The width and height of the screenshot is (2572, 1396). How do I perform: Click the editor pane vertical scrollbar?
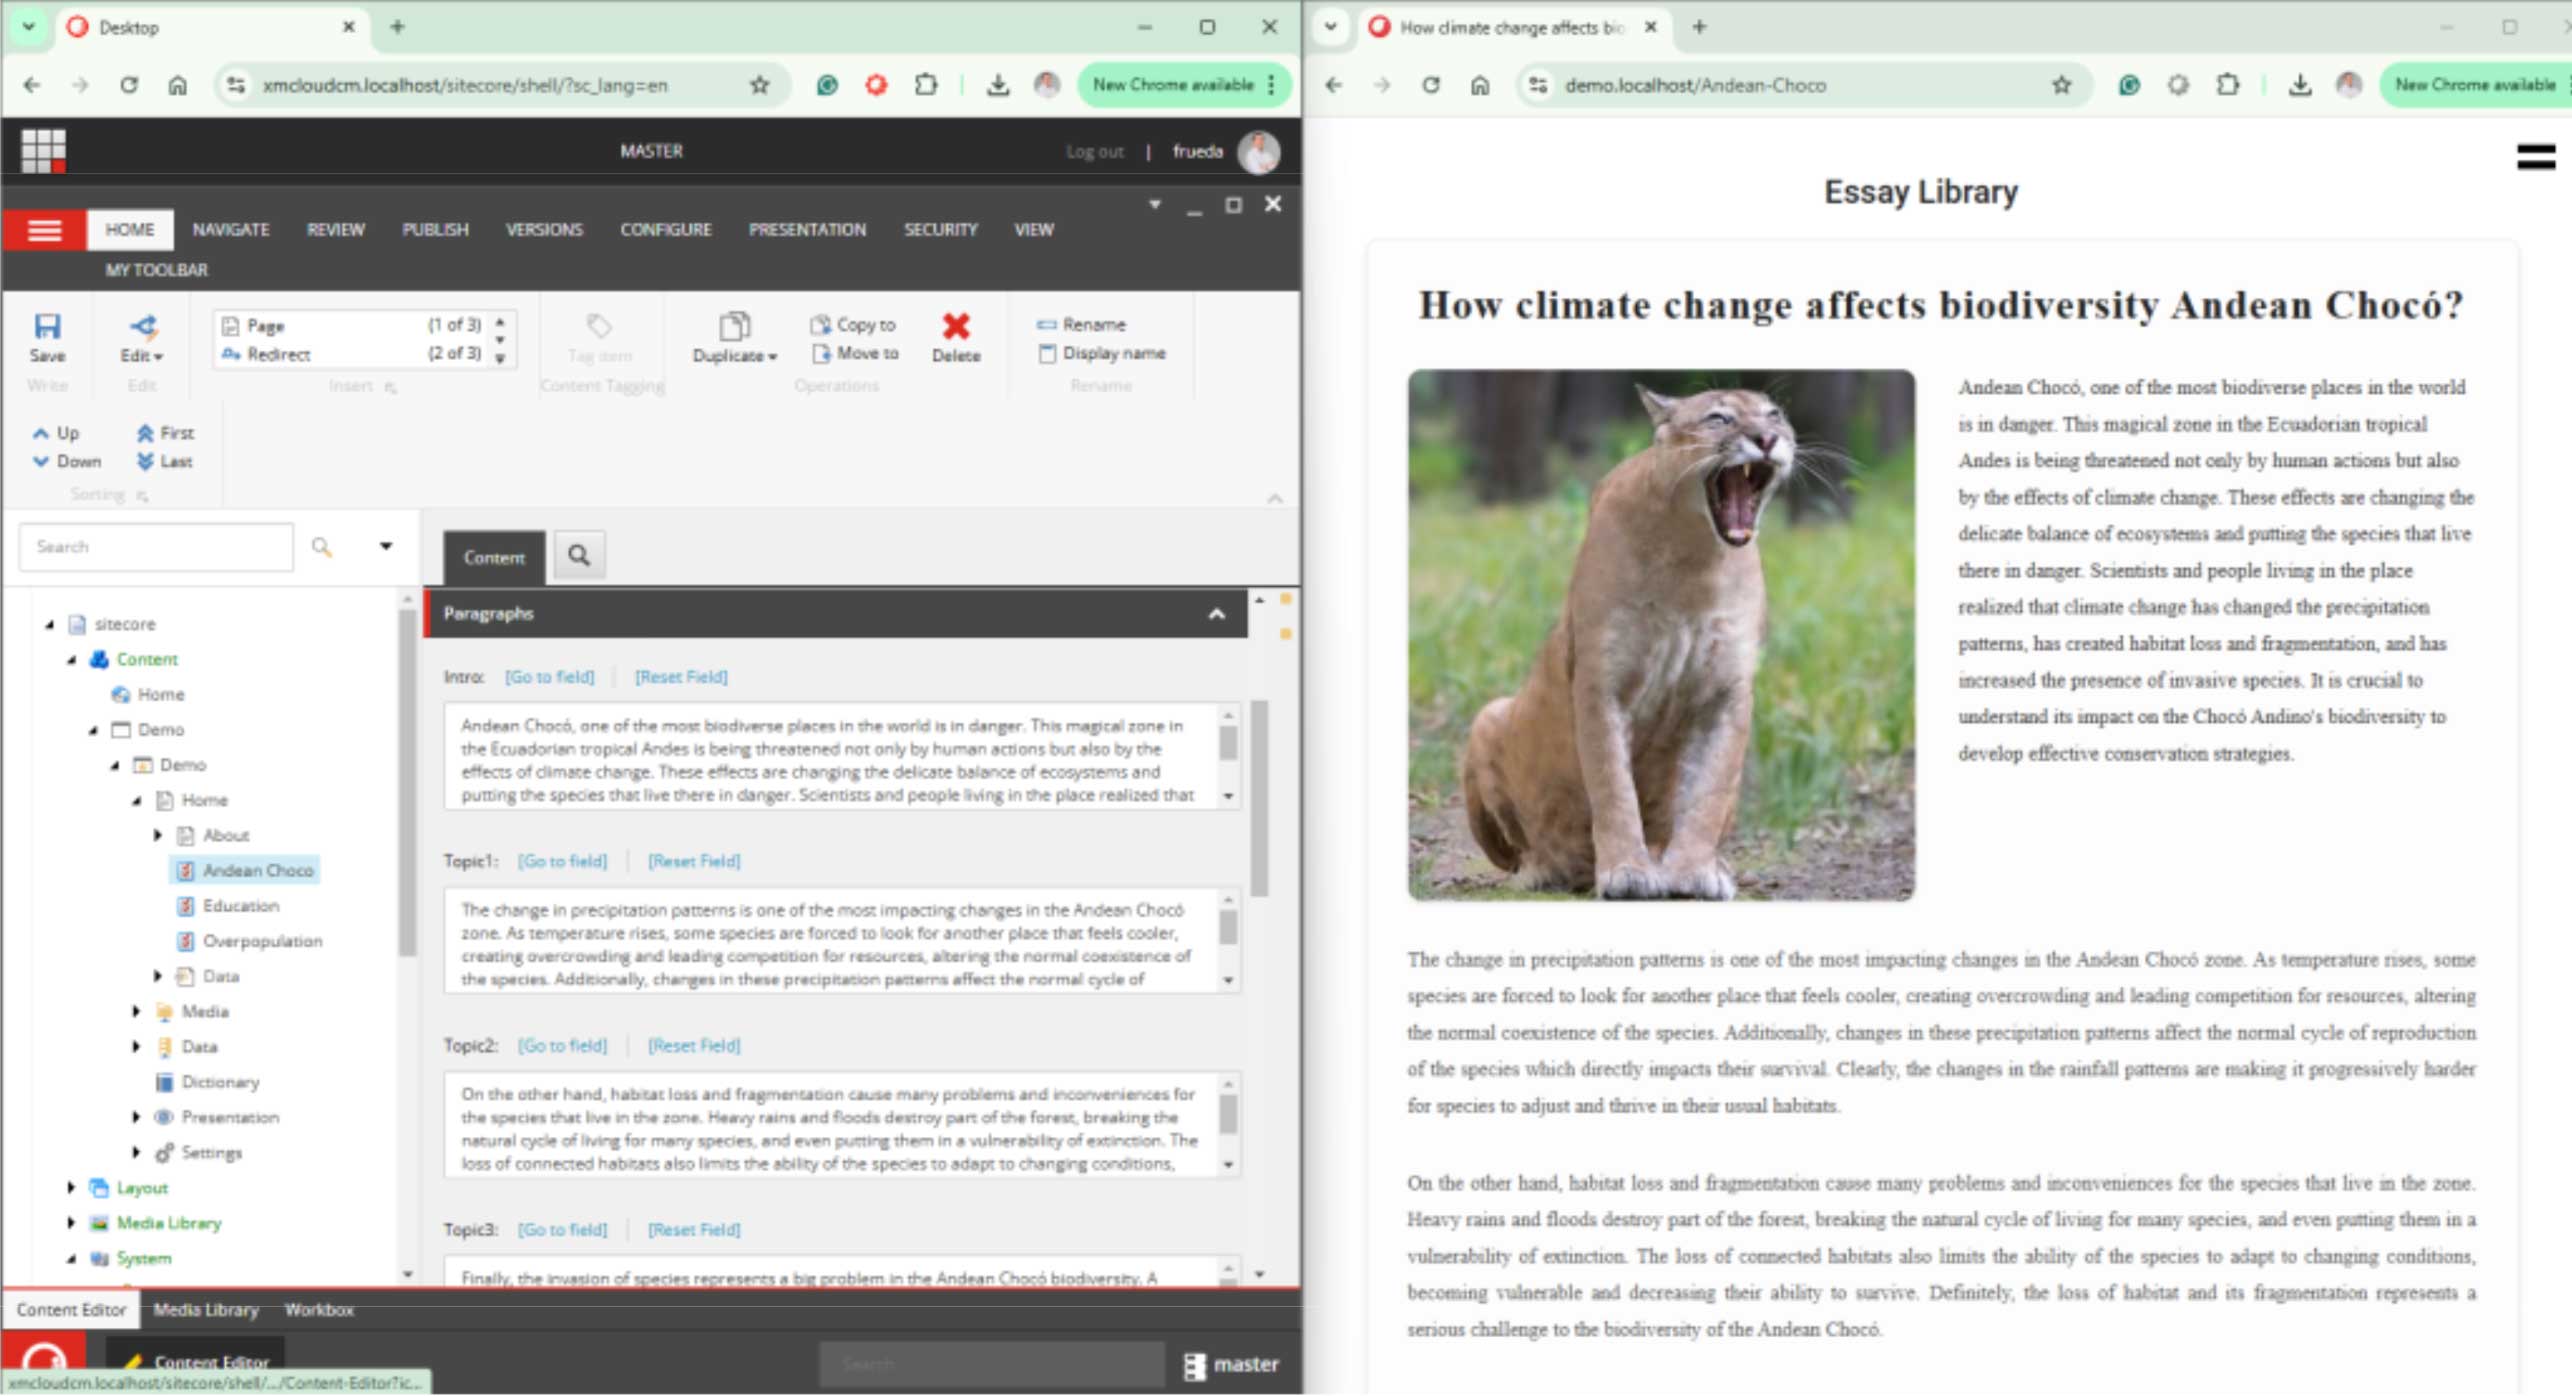[1259, 797]
